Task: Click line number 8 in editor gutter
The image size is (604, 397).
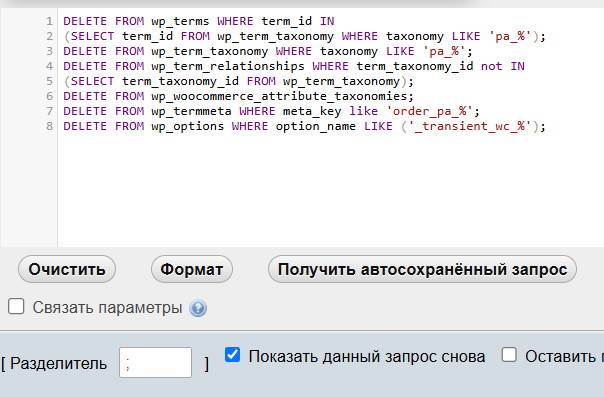Action: click(x=49, y=126)
